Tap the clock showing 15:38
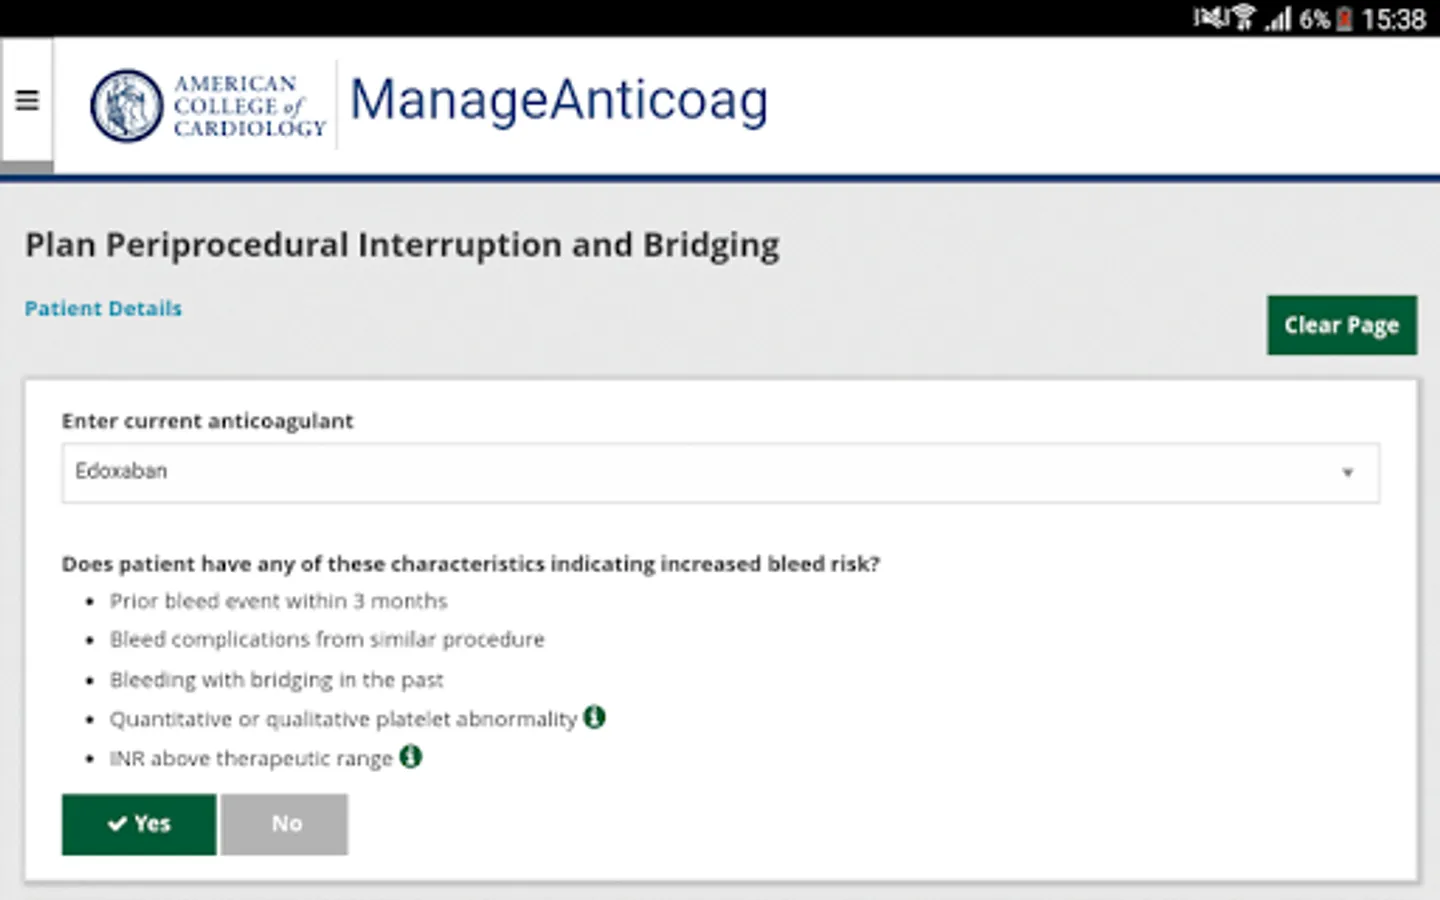 coord(1393,19)
